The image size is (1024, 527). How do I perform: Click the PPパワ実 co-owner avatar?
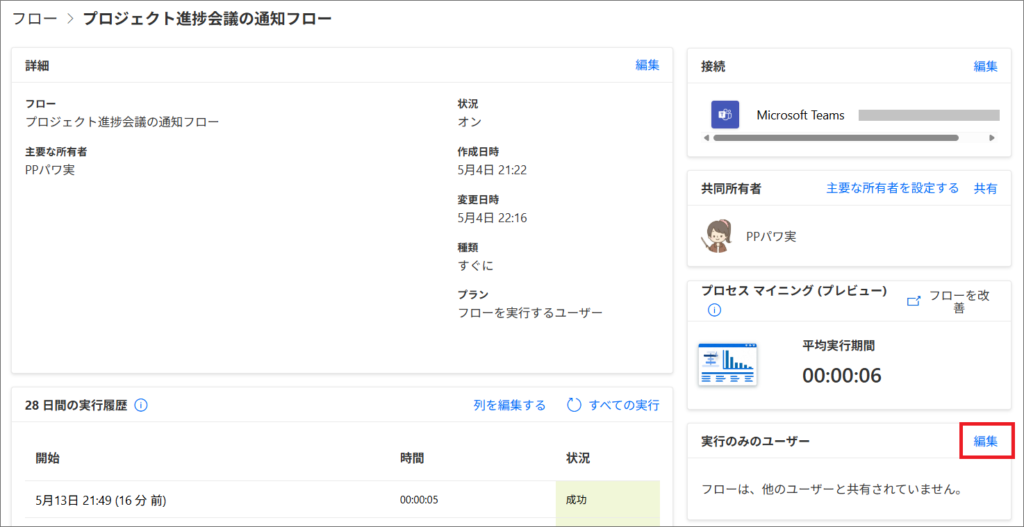(718, 236)
